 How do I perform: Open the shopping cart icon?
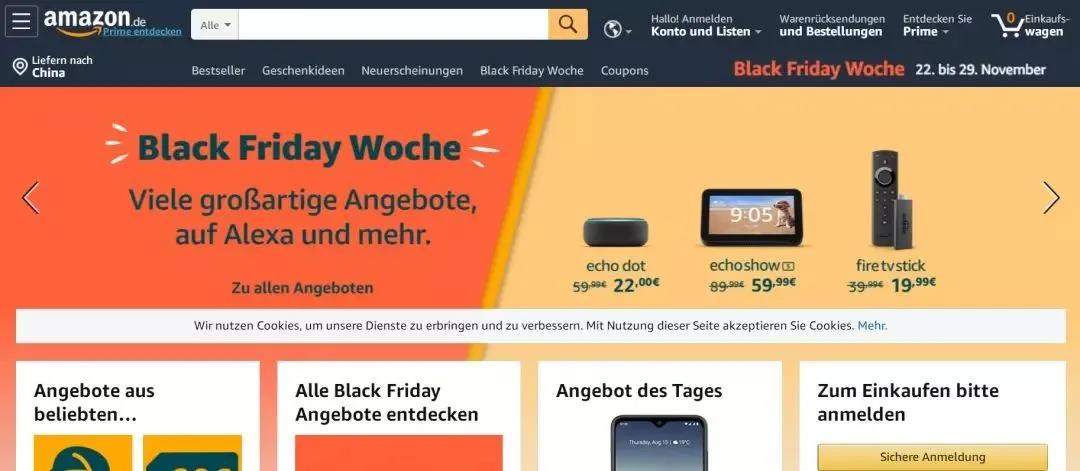[x=1028, y=25]
